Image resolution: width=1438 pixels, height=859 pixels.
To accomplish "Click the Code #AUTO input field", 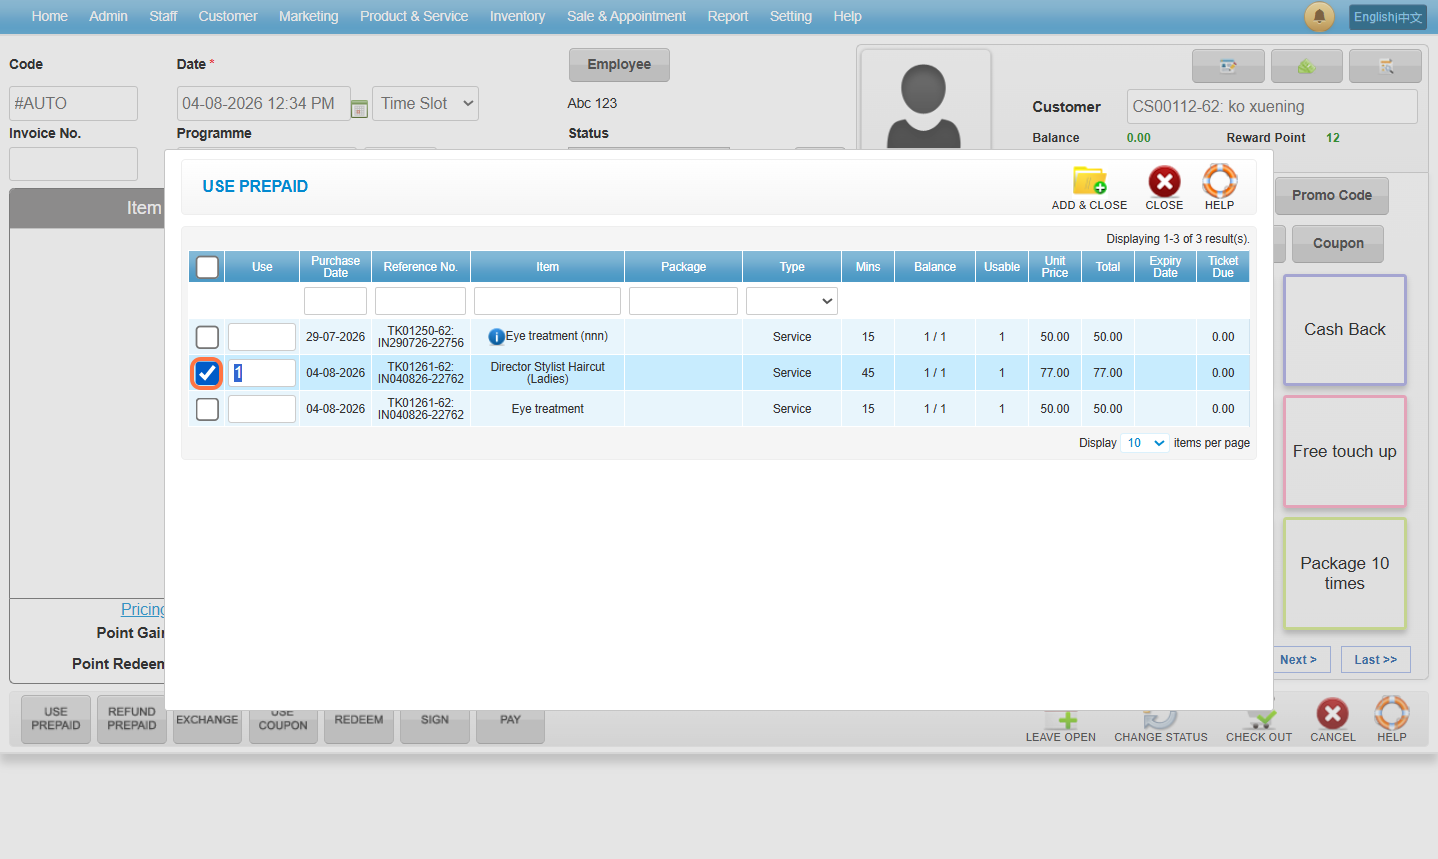I will (73, 103).
